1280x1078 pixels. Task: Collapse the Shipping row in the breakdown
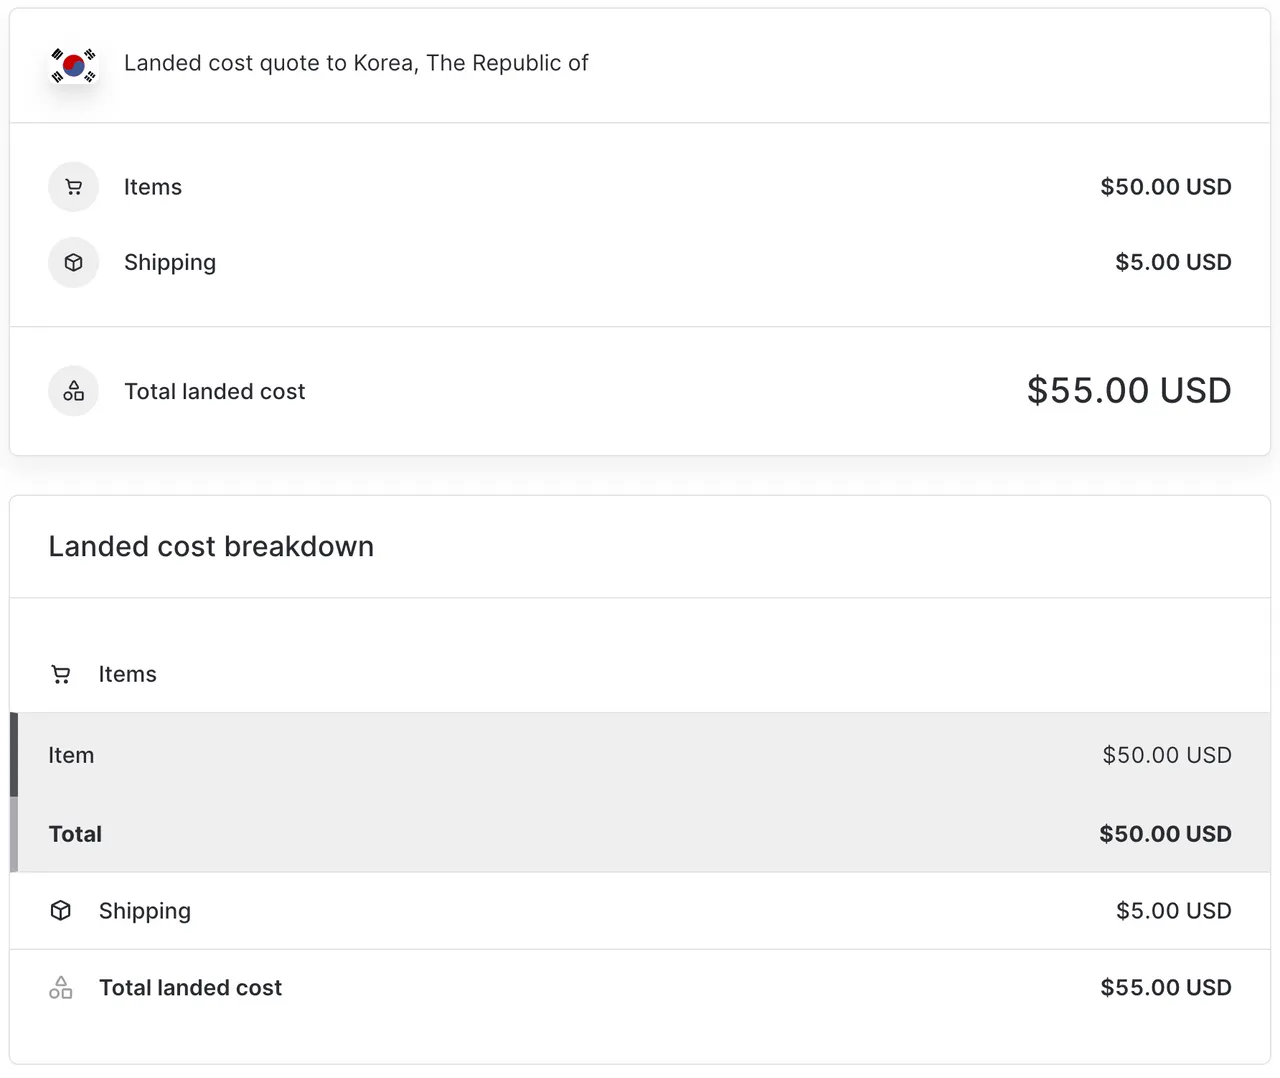click(144, 910)
